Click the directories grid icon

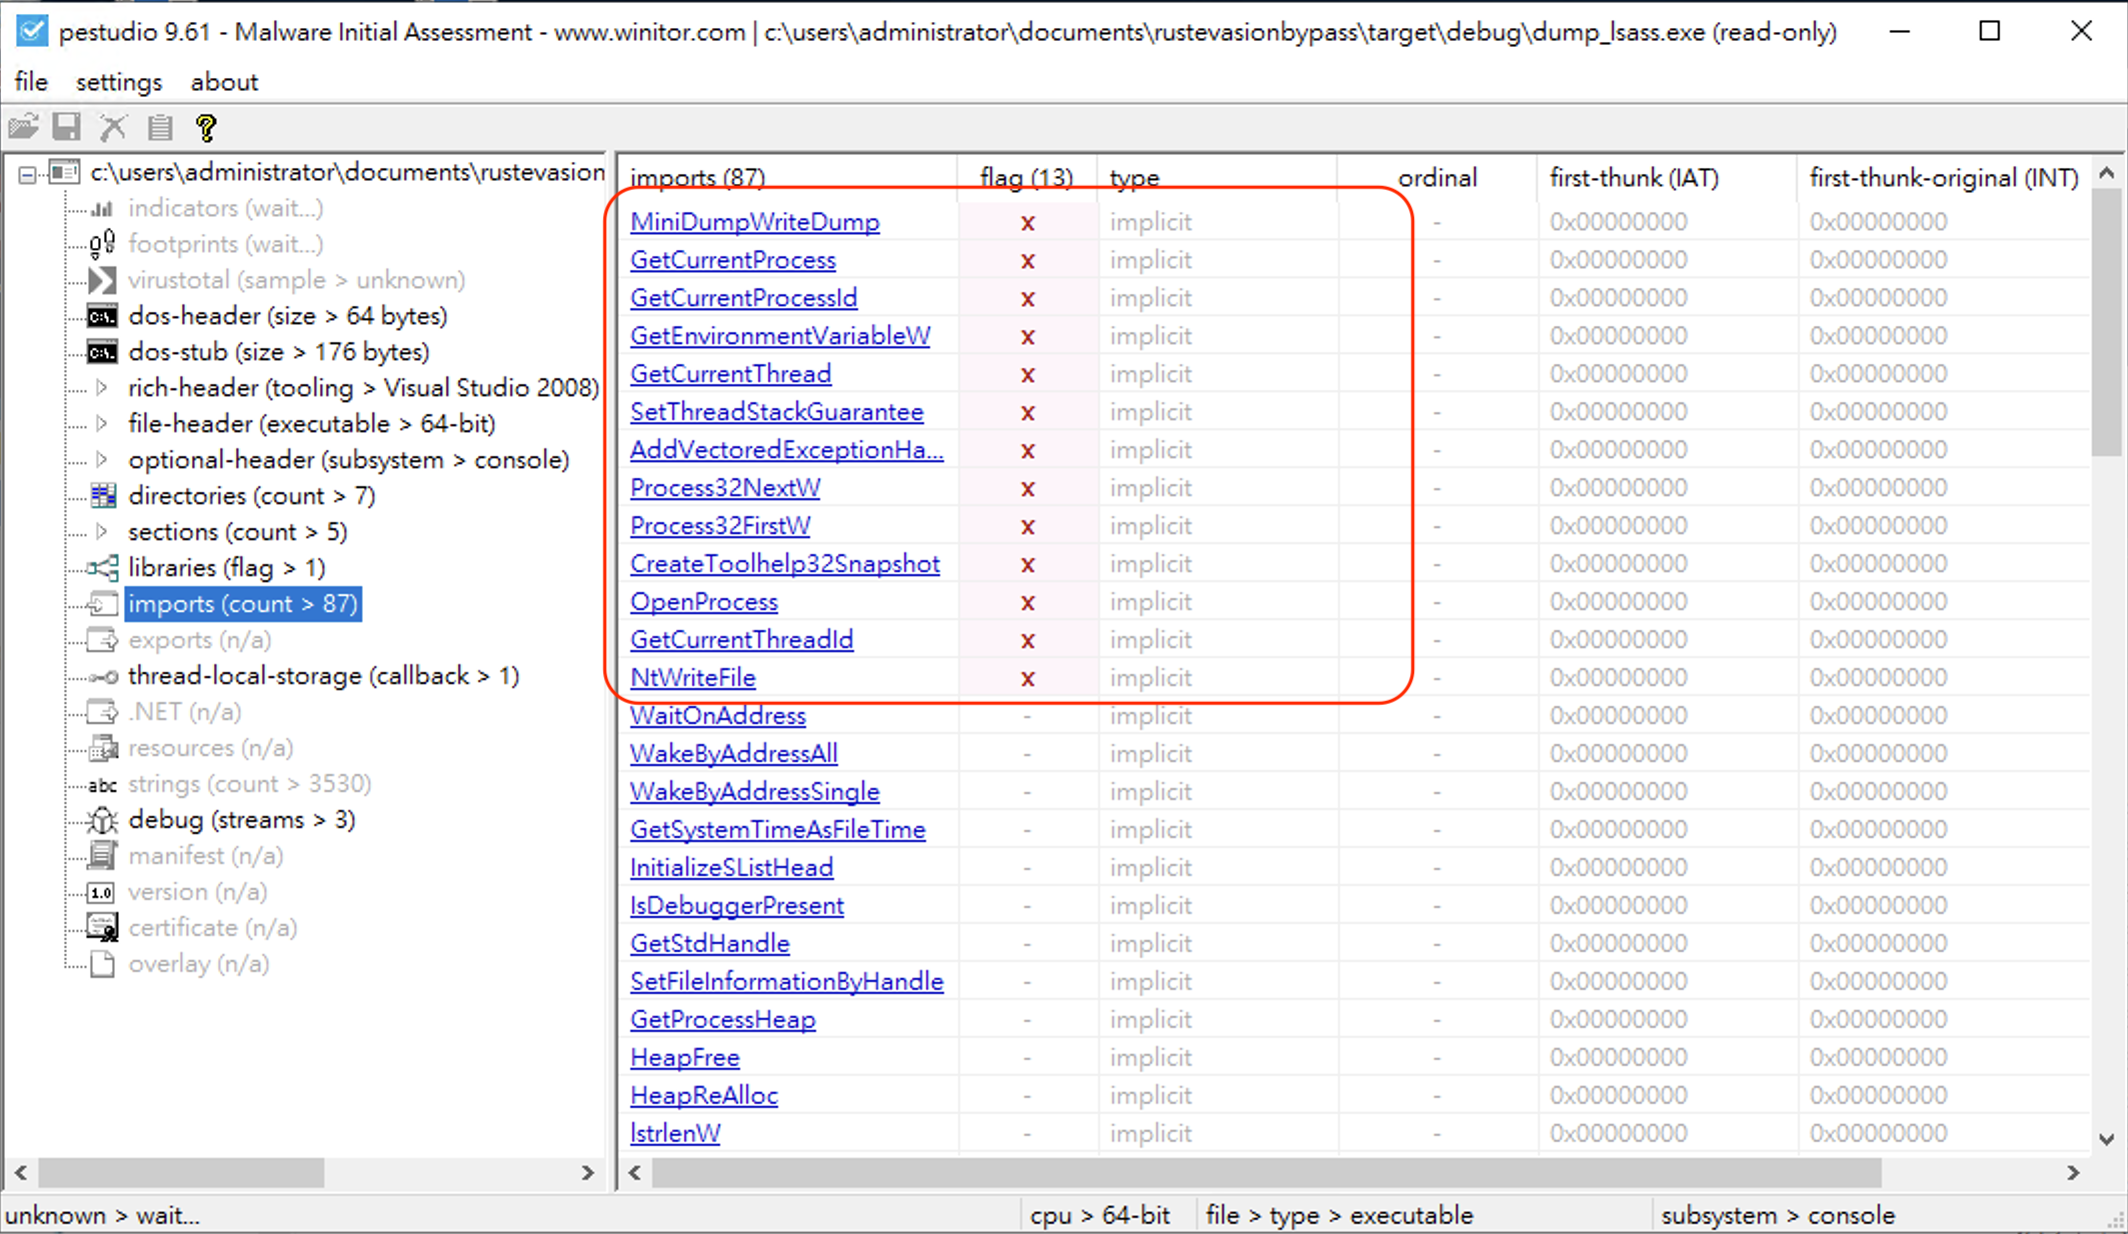tap(103, 495)
